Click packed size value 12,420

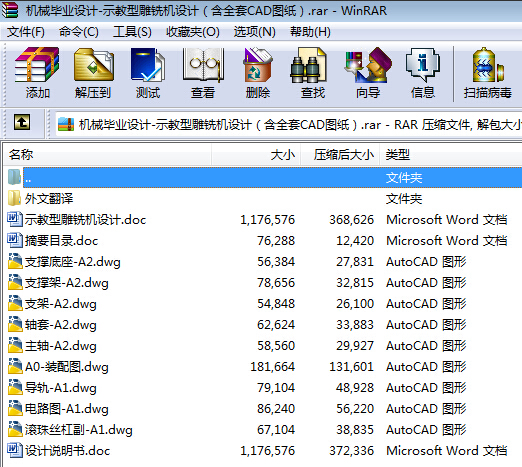click(355, 241)
